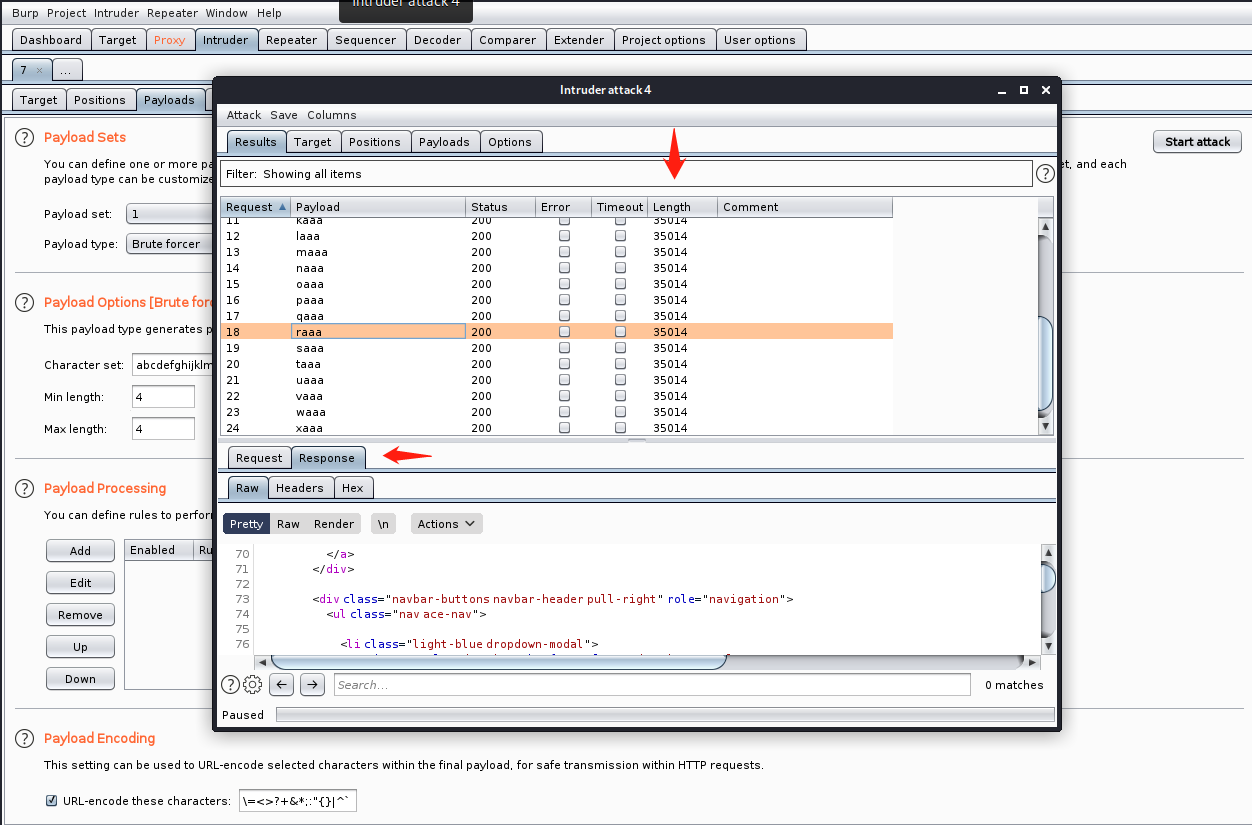The height and width of the screenshot is (825, 1252).
Task: Click the URL-encode characters field
Action: click(297, 801)
